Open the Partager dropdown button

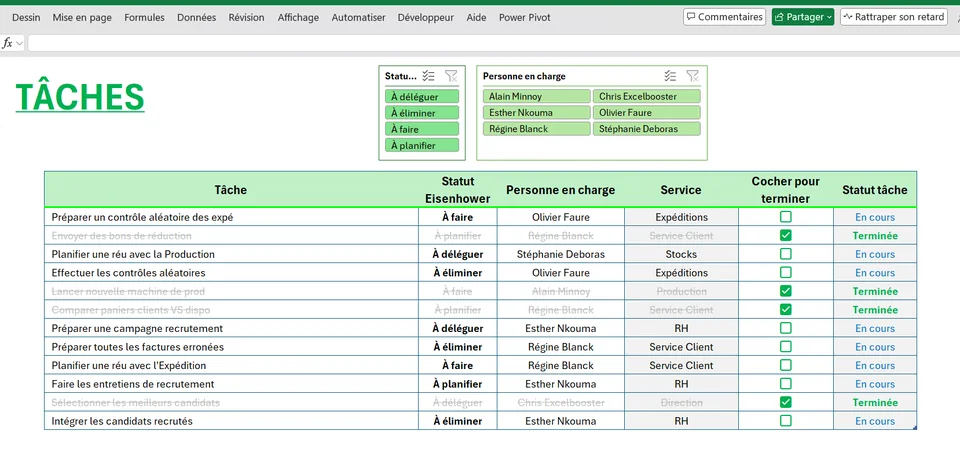point(803,17)
